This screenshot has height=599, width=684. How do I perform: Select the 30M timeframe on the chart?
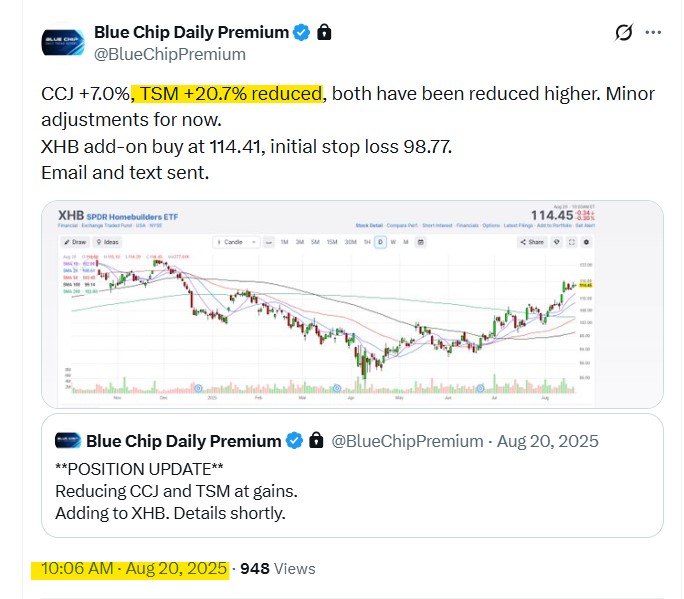coord(350,242)
